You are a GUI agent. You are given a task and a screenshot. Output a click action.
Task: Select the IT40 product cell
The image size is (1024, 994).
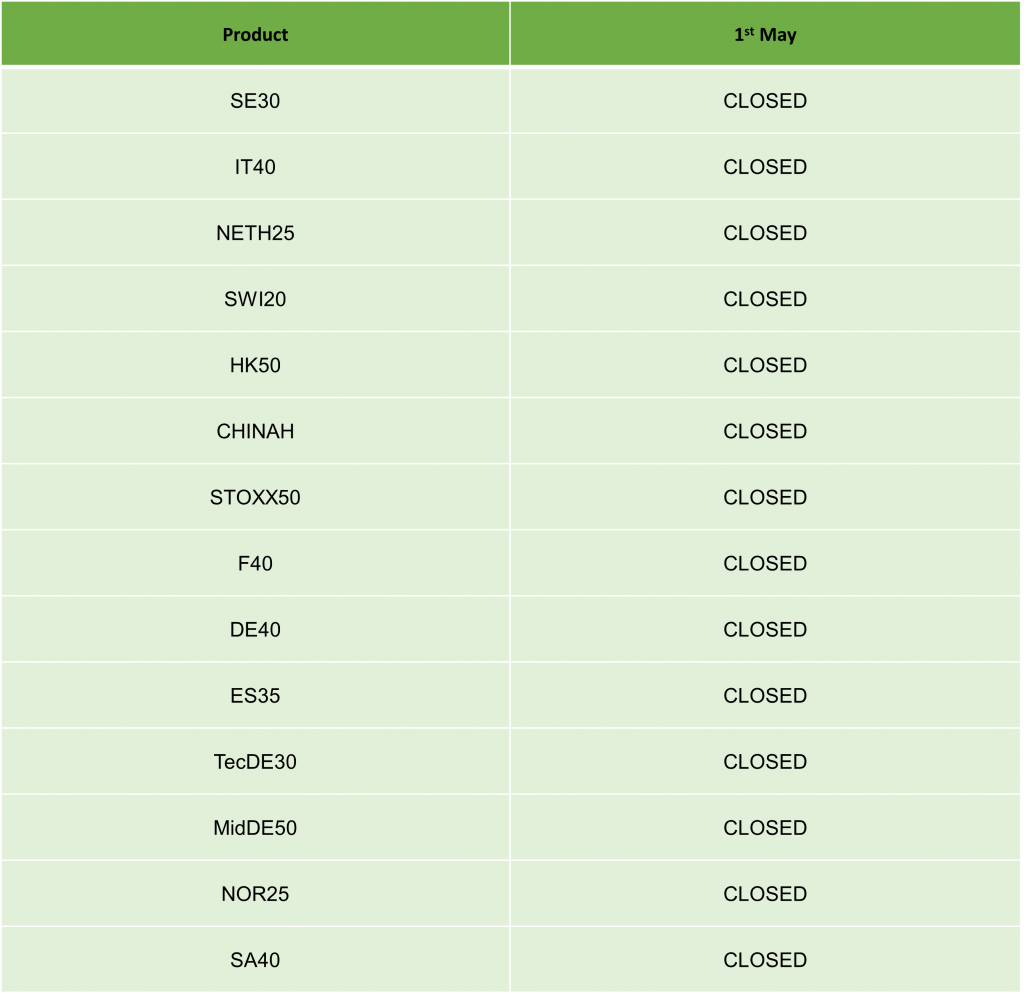coord(255,167)
